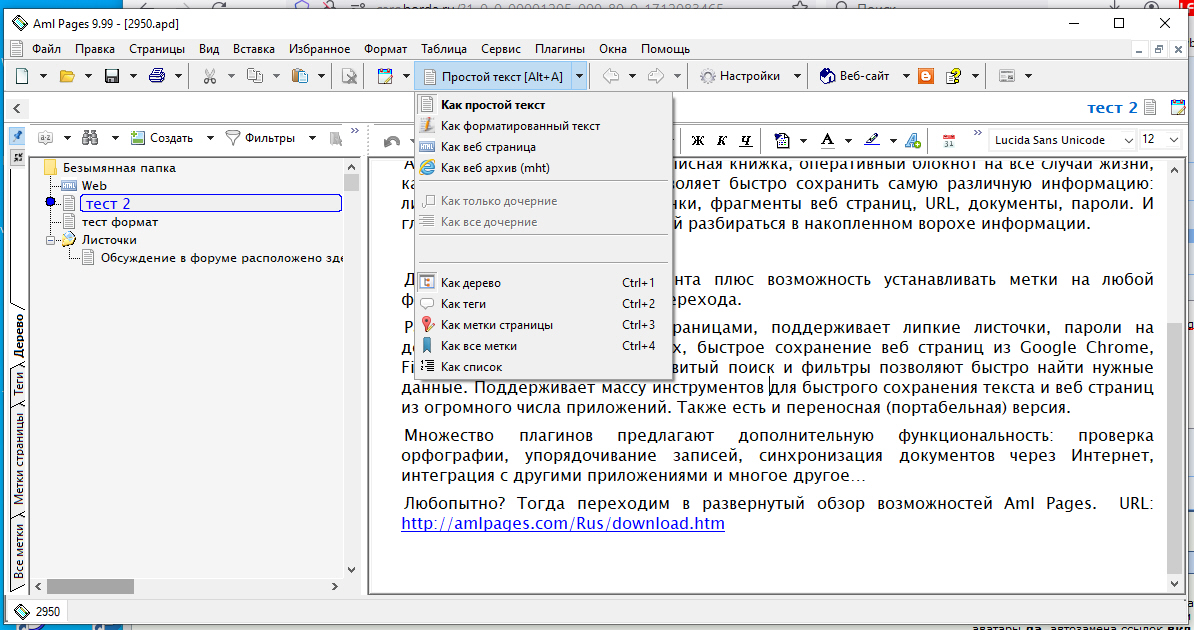Toggle italic К formatting
Viewport: 1194px width, 630px height.
click(722, 140)
